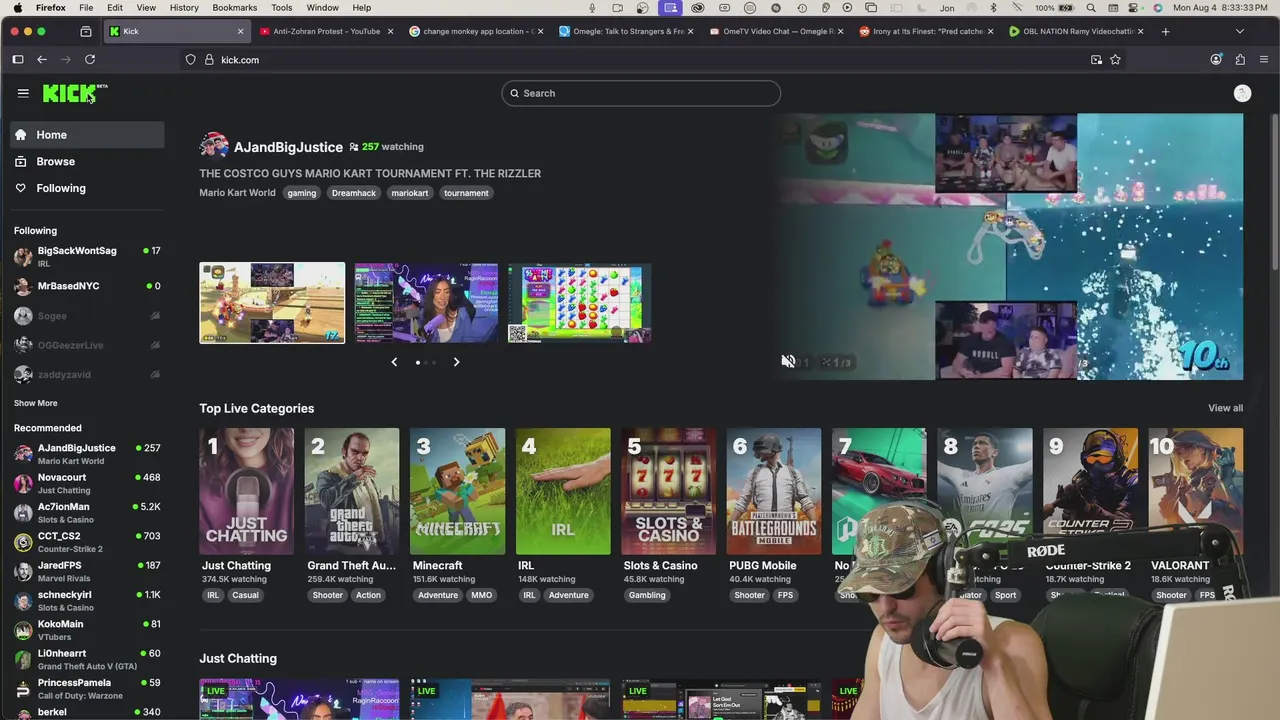Viewport: 1280px width, 720px height.
Task: Open the PUBG Mobile category card
Action: [774, 491]
